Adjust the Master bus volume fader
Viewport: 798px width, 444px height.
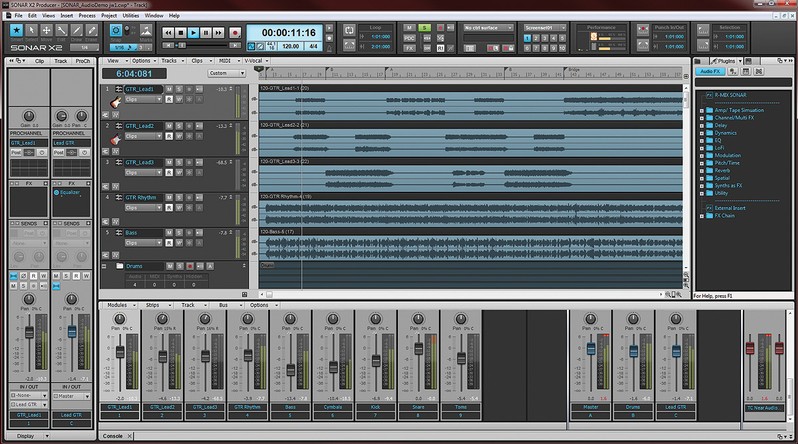[591, 349]
